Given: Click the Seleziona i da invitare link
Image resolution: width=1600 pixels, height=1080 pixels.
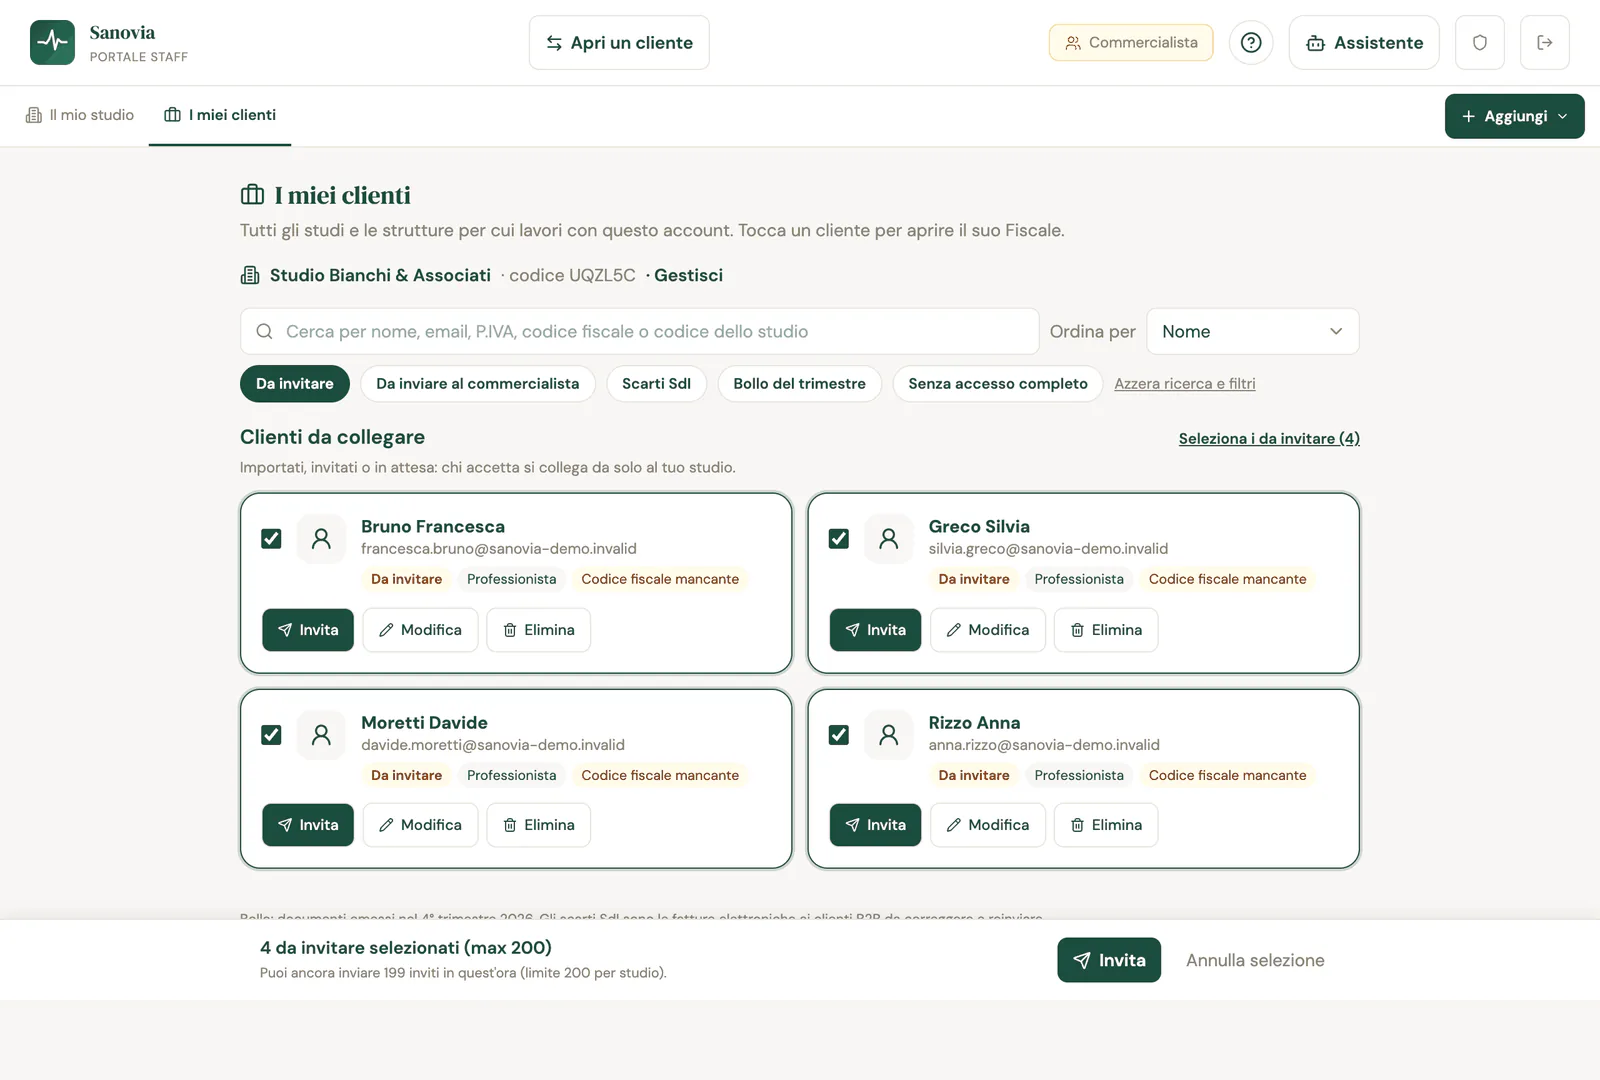Looking at the screenshot, I should [1269, 438].
